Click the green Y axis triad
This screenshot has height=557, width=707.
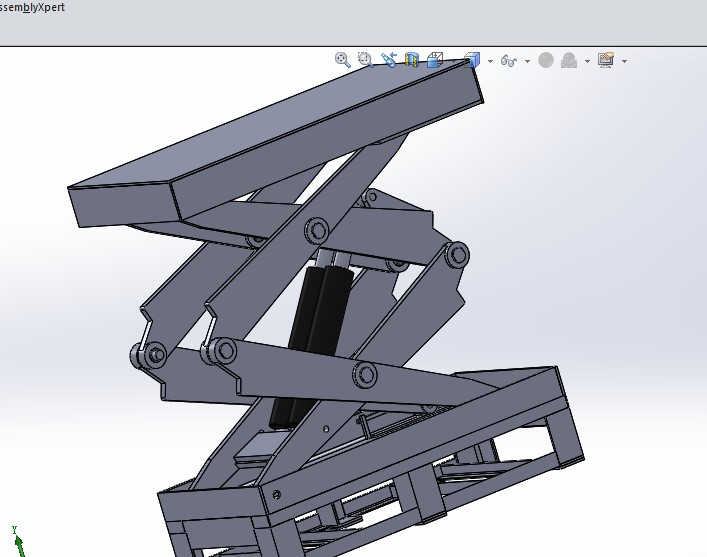point(18,541)
